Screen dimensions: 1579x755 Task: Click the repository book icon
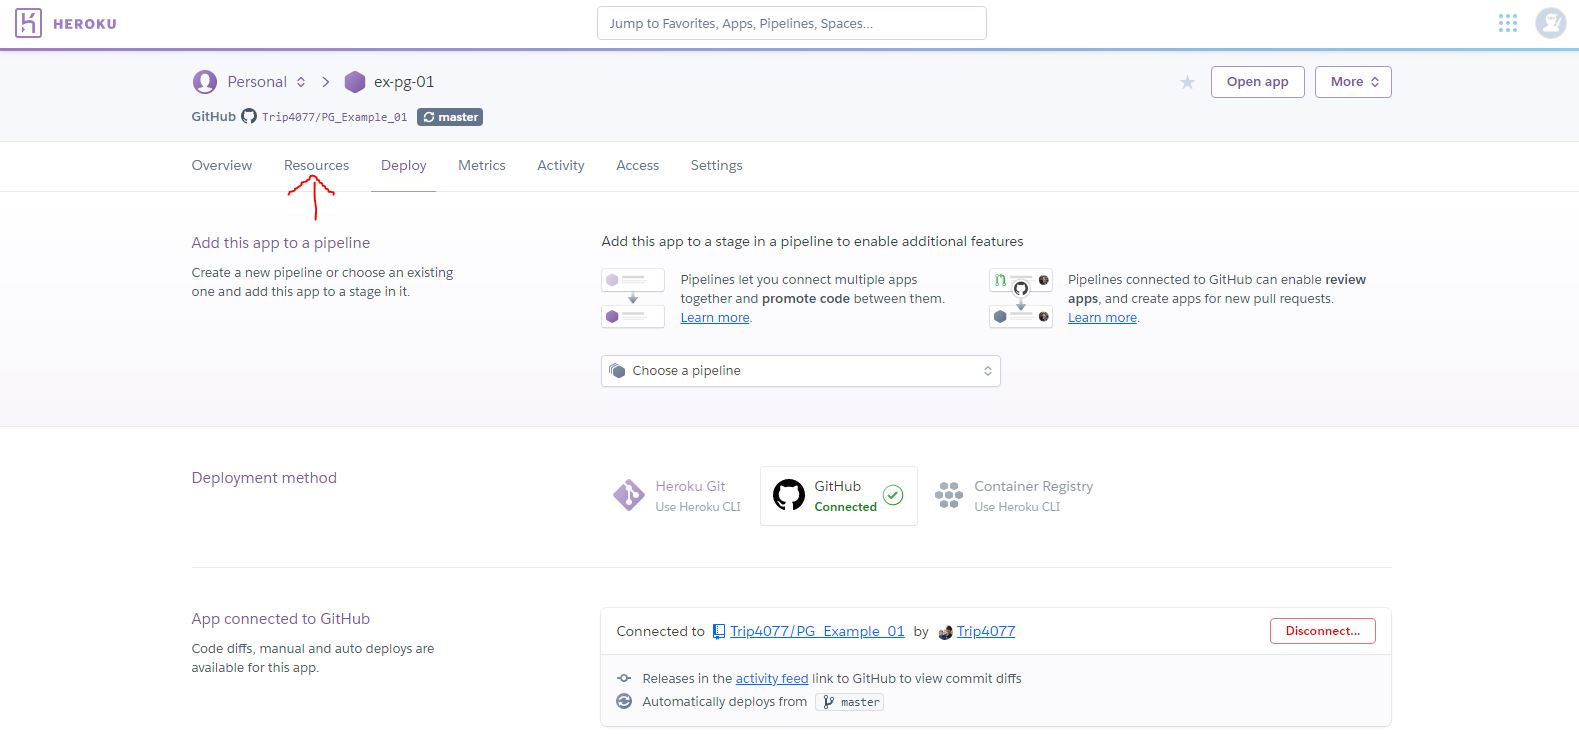(719, 632)
